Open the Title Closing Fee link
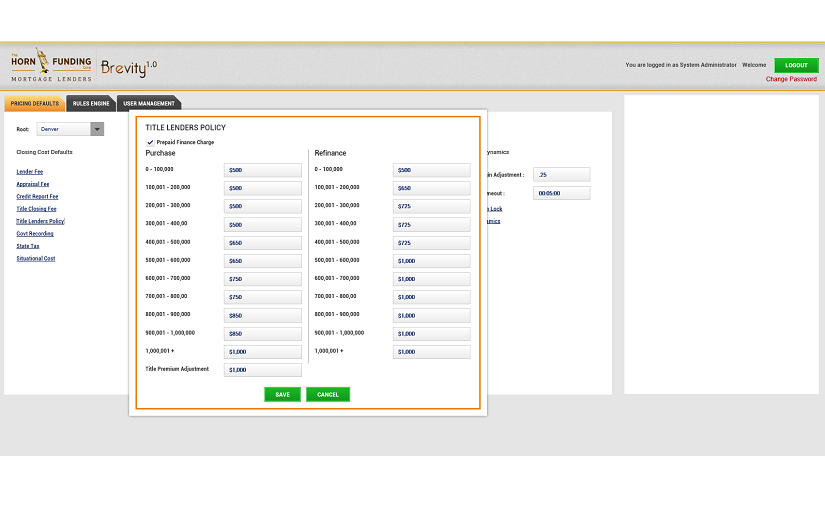 36,209
